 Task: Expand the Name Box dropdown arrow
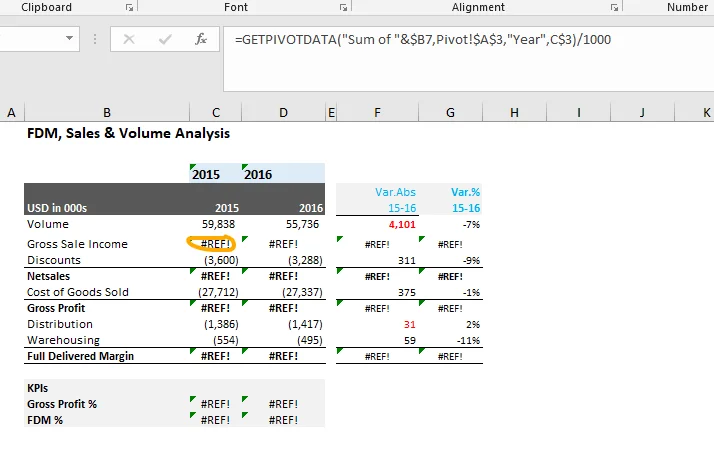69,39
